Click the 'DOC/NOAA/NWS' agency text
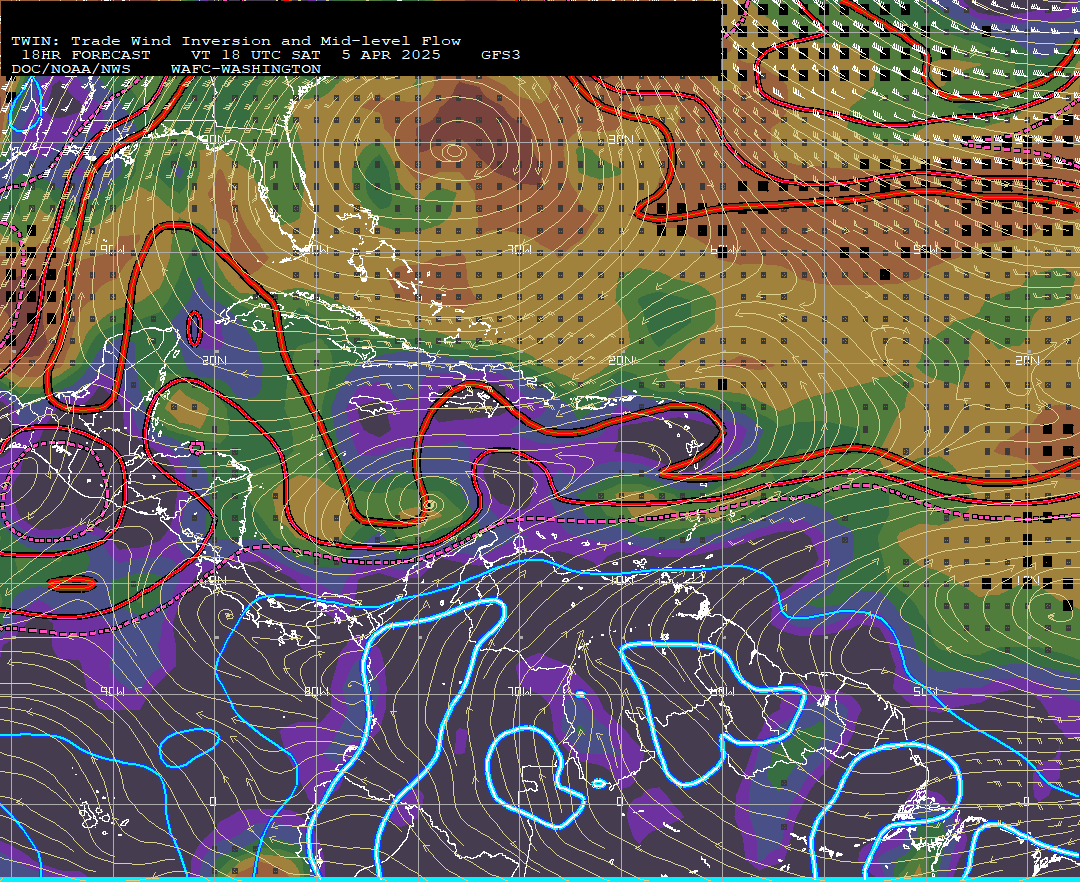 pos(71,70)
